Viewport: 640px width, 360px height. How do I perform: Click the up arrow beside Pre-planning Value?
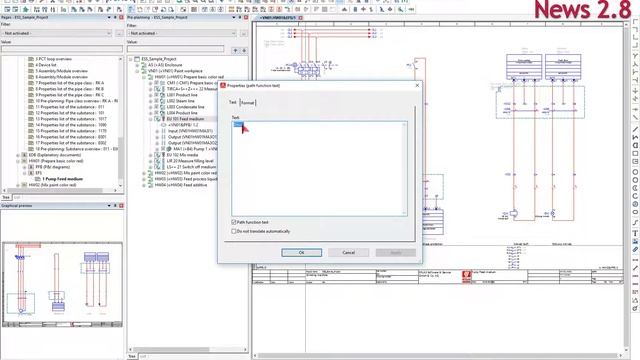[236, 51]
